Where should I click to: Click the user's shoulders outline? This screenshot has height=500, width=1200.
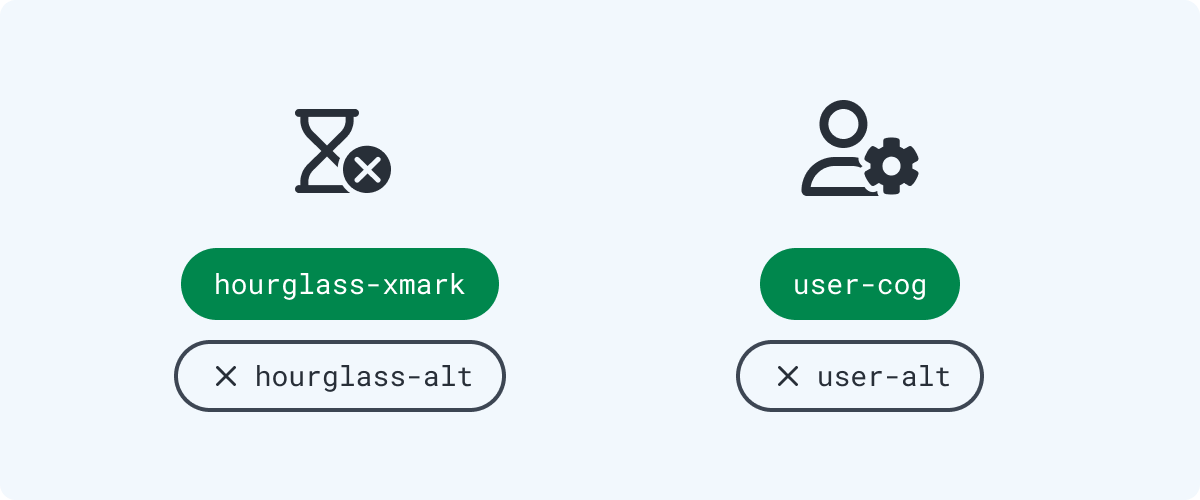[832, 178]
